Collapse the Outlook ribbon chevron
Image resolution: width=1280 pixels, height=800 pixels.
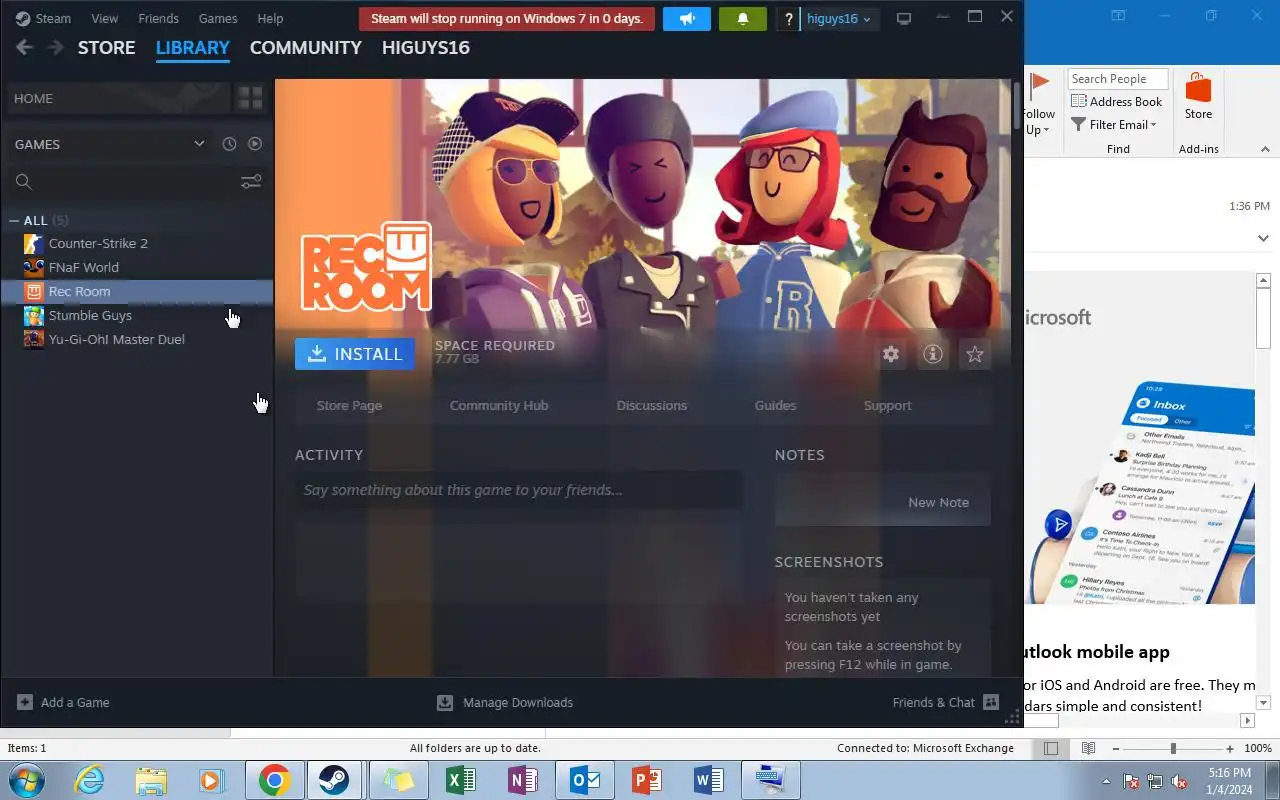(1265, 149)
